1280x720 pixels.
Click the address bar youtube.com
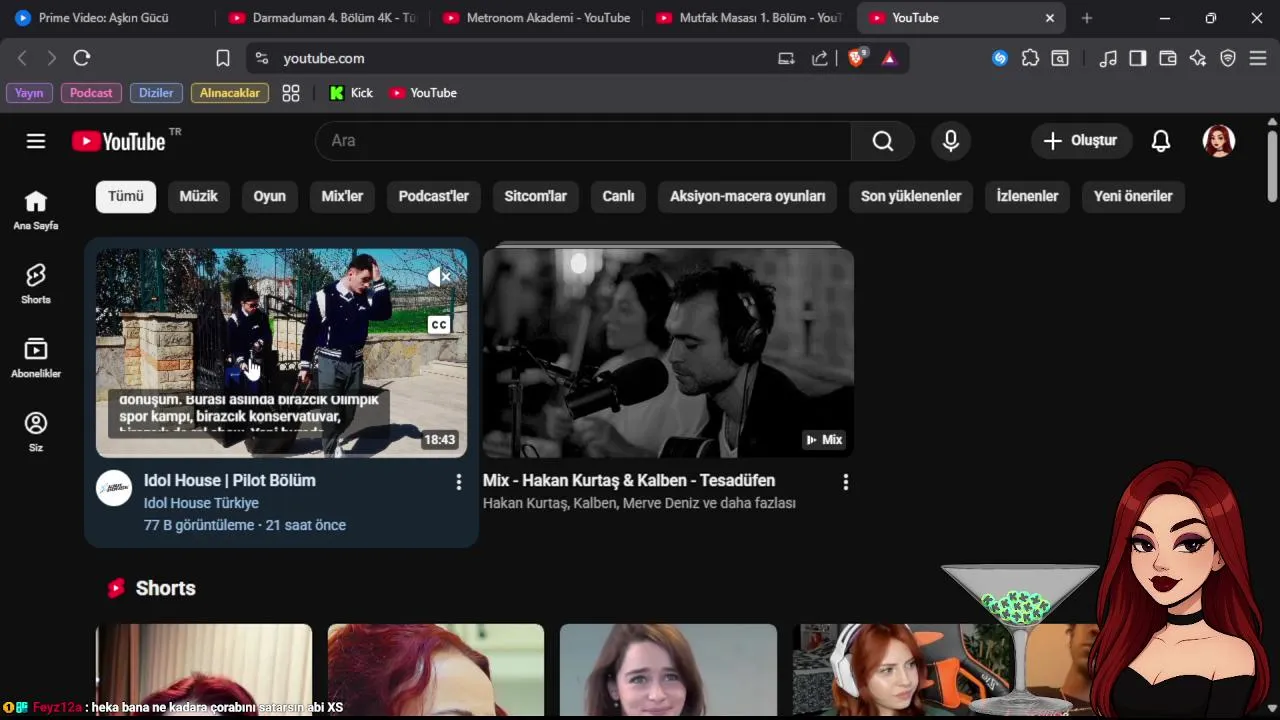323,58
